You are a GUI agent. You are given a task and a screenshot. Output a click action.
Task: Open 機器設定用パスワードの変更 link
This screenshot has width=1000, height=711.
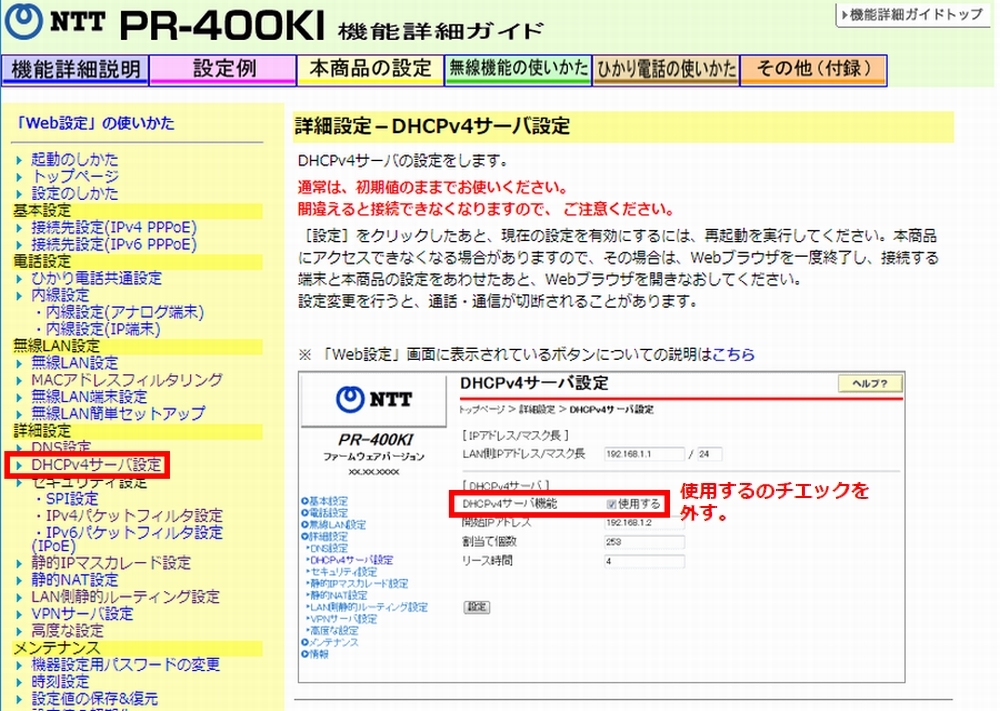point(125,665)
